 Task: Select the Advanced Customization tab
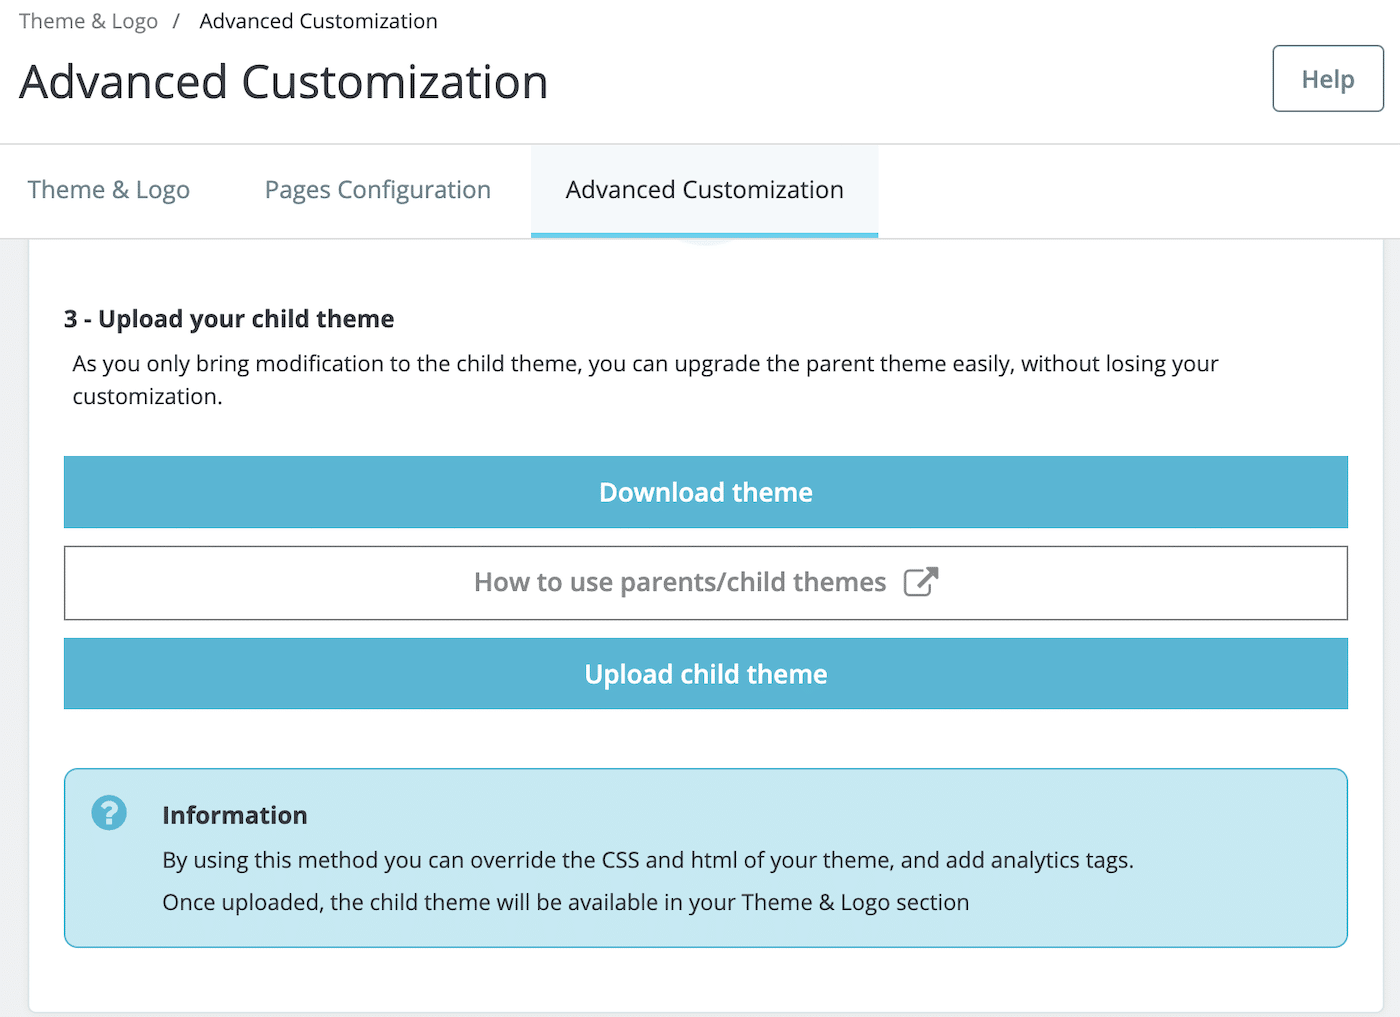[704, 190]
